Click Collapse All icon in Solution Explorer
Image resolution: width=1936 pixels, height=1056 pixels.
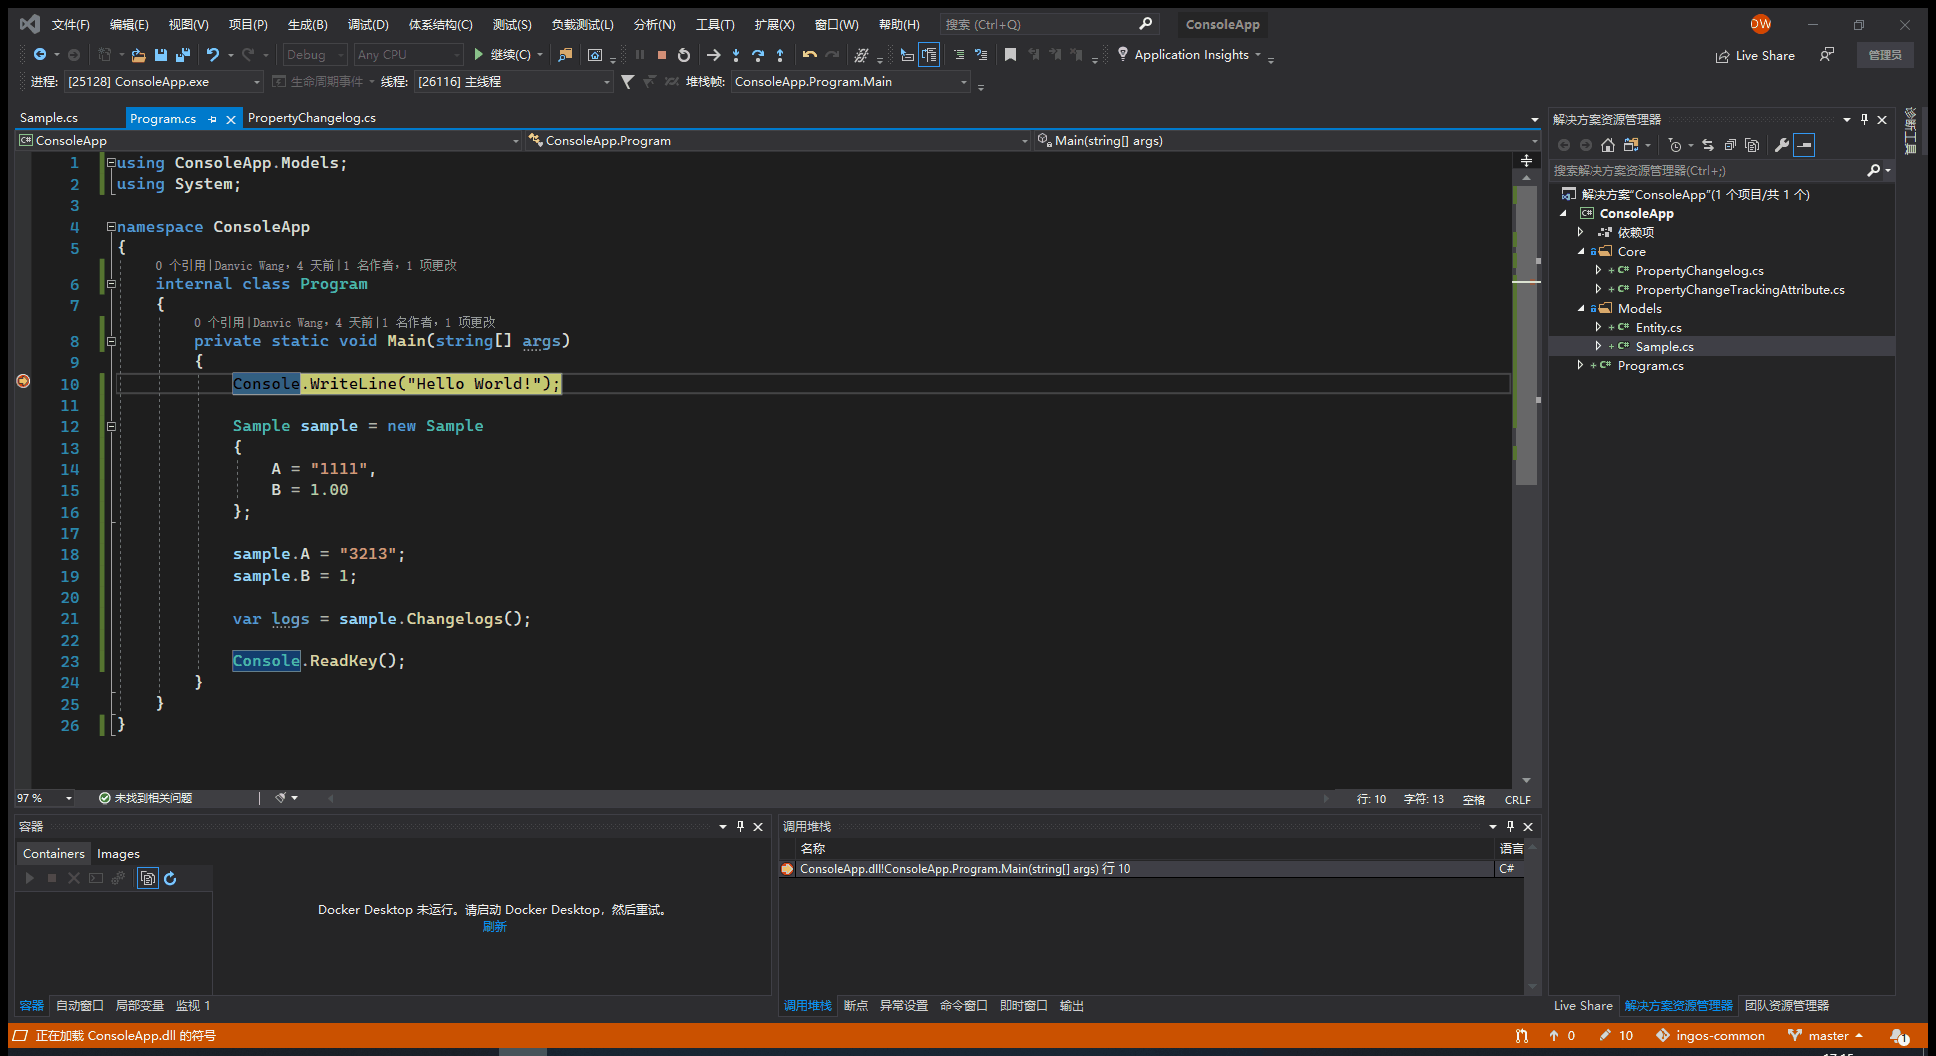point(1730,145)
